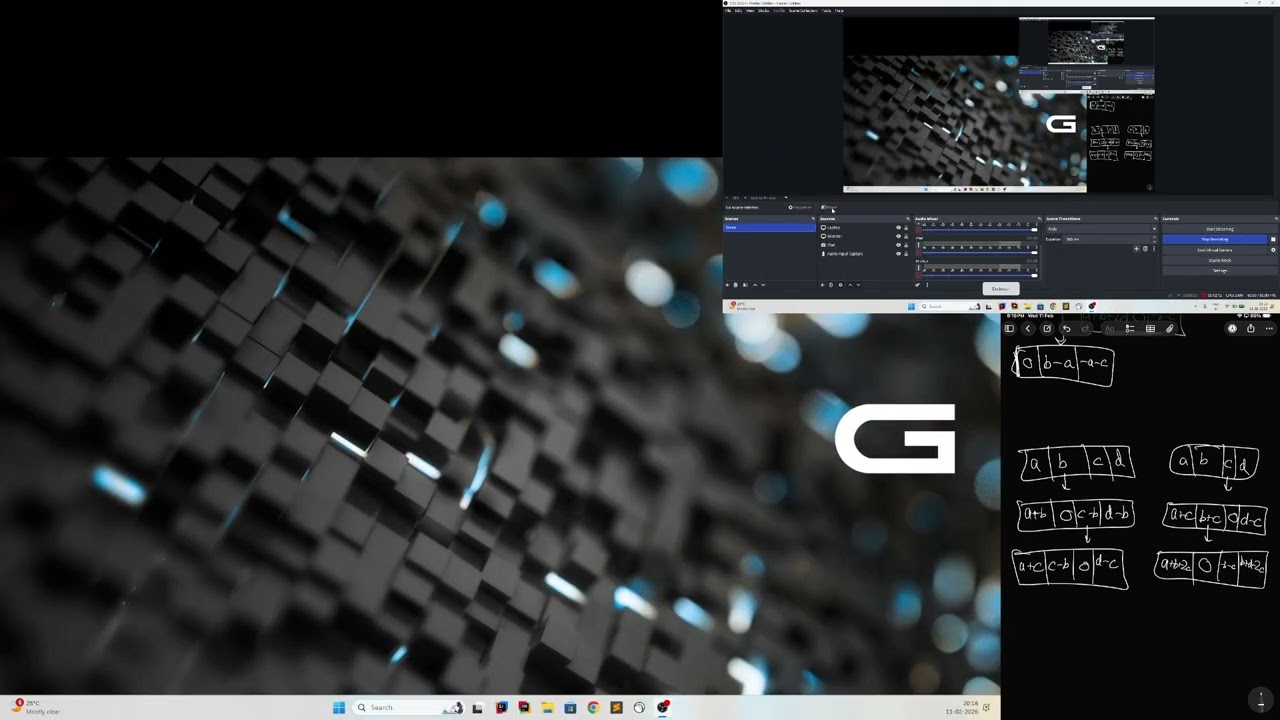
Task: Select the Monitor source row
Action: click(x=865, y=236)
